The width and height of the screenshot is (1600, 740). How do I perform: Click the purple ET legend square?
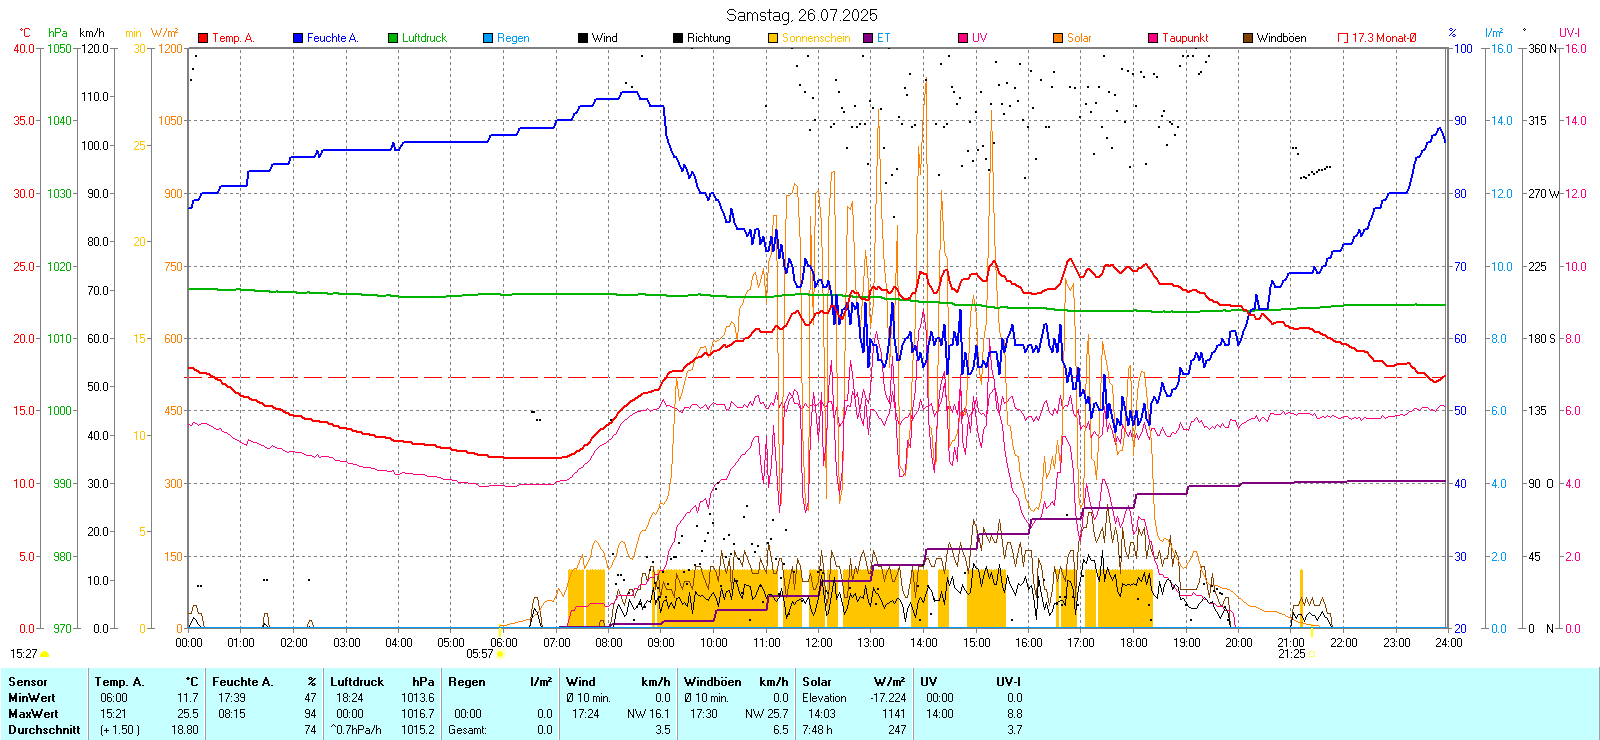pos(868,38)
